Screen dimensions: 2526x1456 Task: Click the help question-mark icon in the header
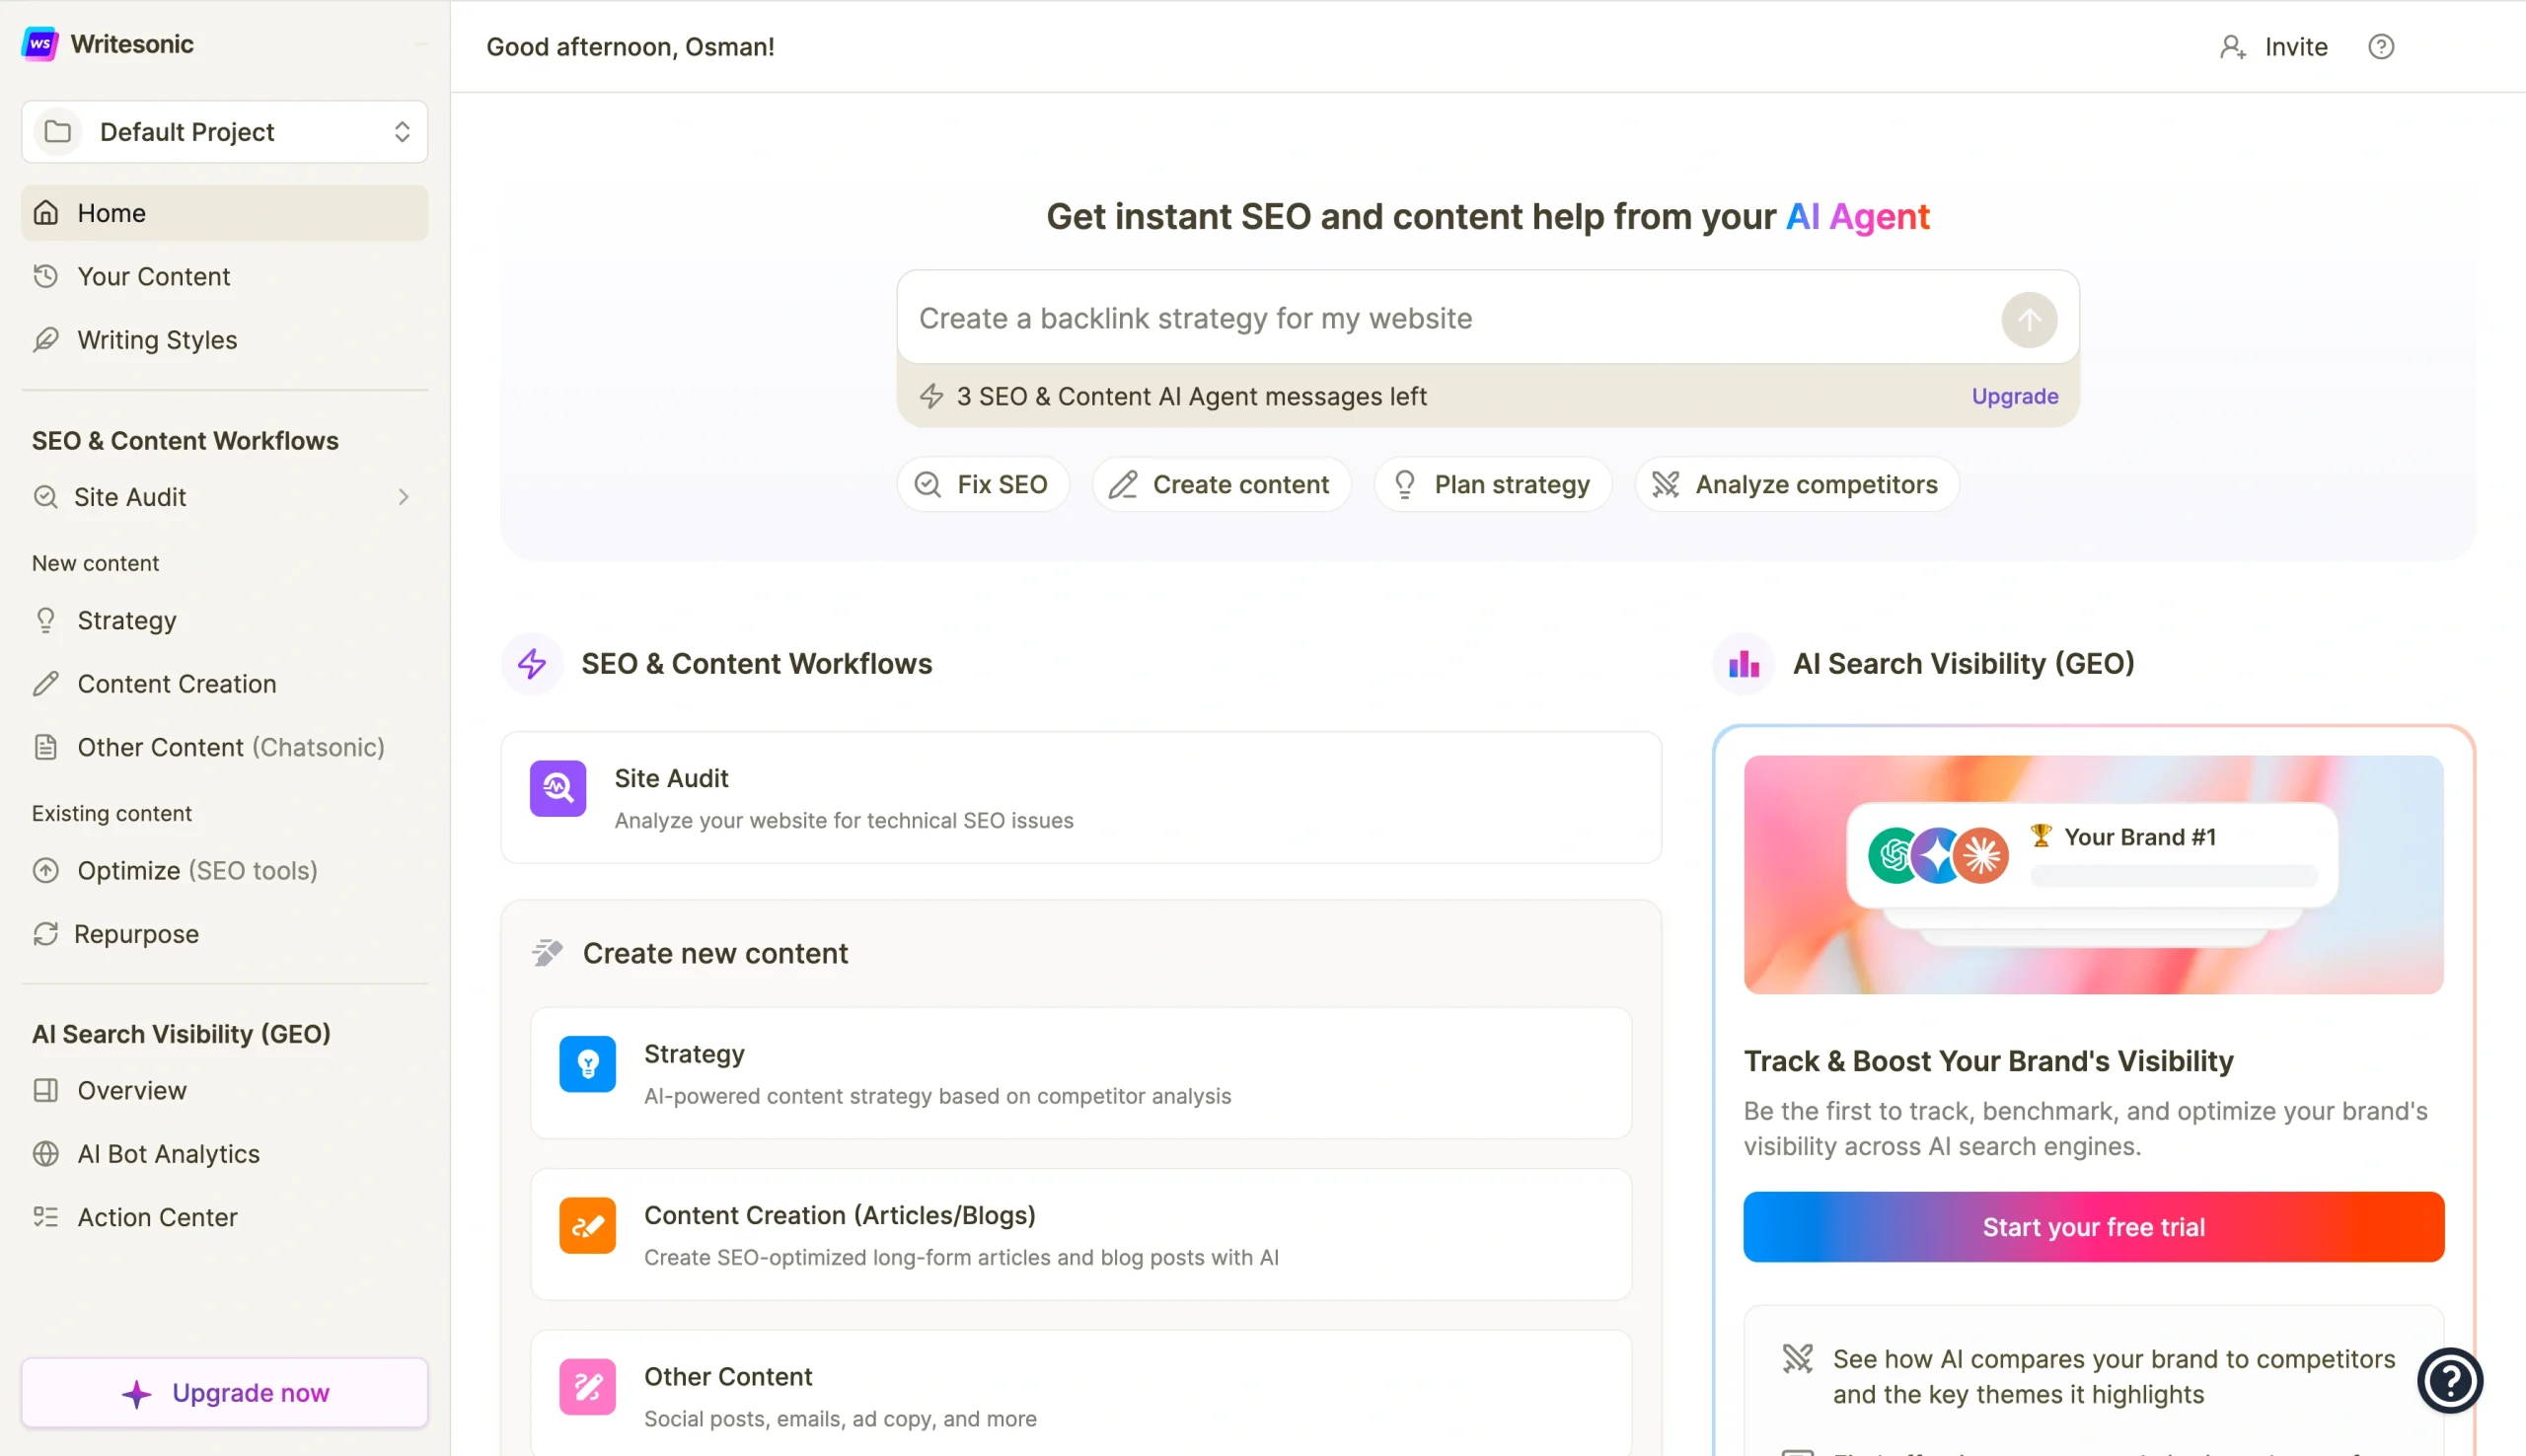coord(2381,47)
